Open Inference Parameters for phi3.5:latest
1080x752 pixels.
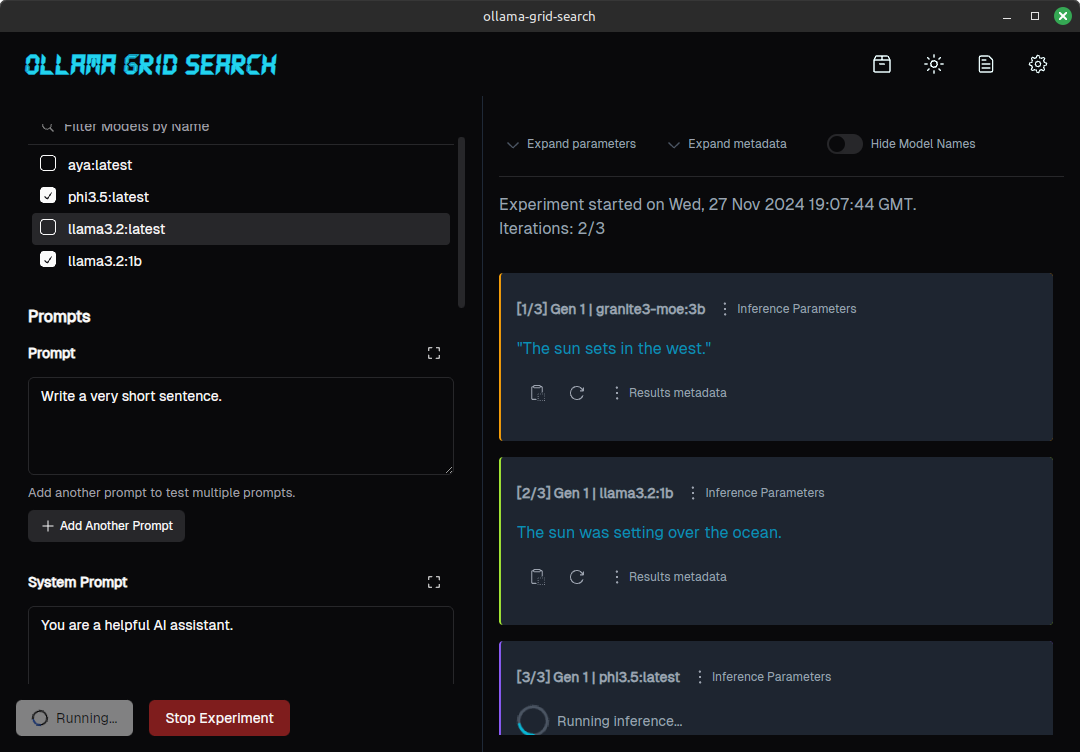pyautogui.click(x=763, y=677)
